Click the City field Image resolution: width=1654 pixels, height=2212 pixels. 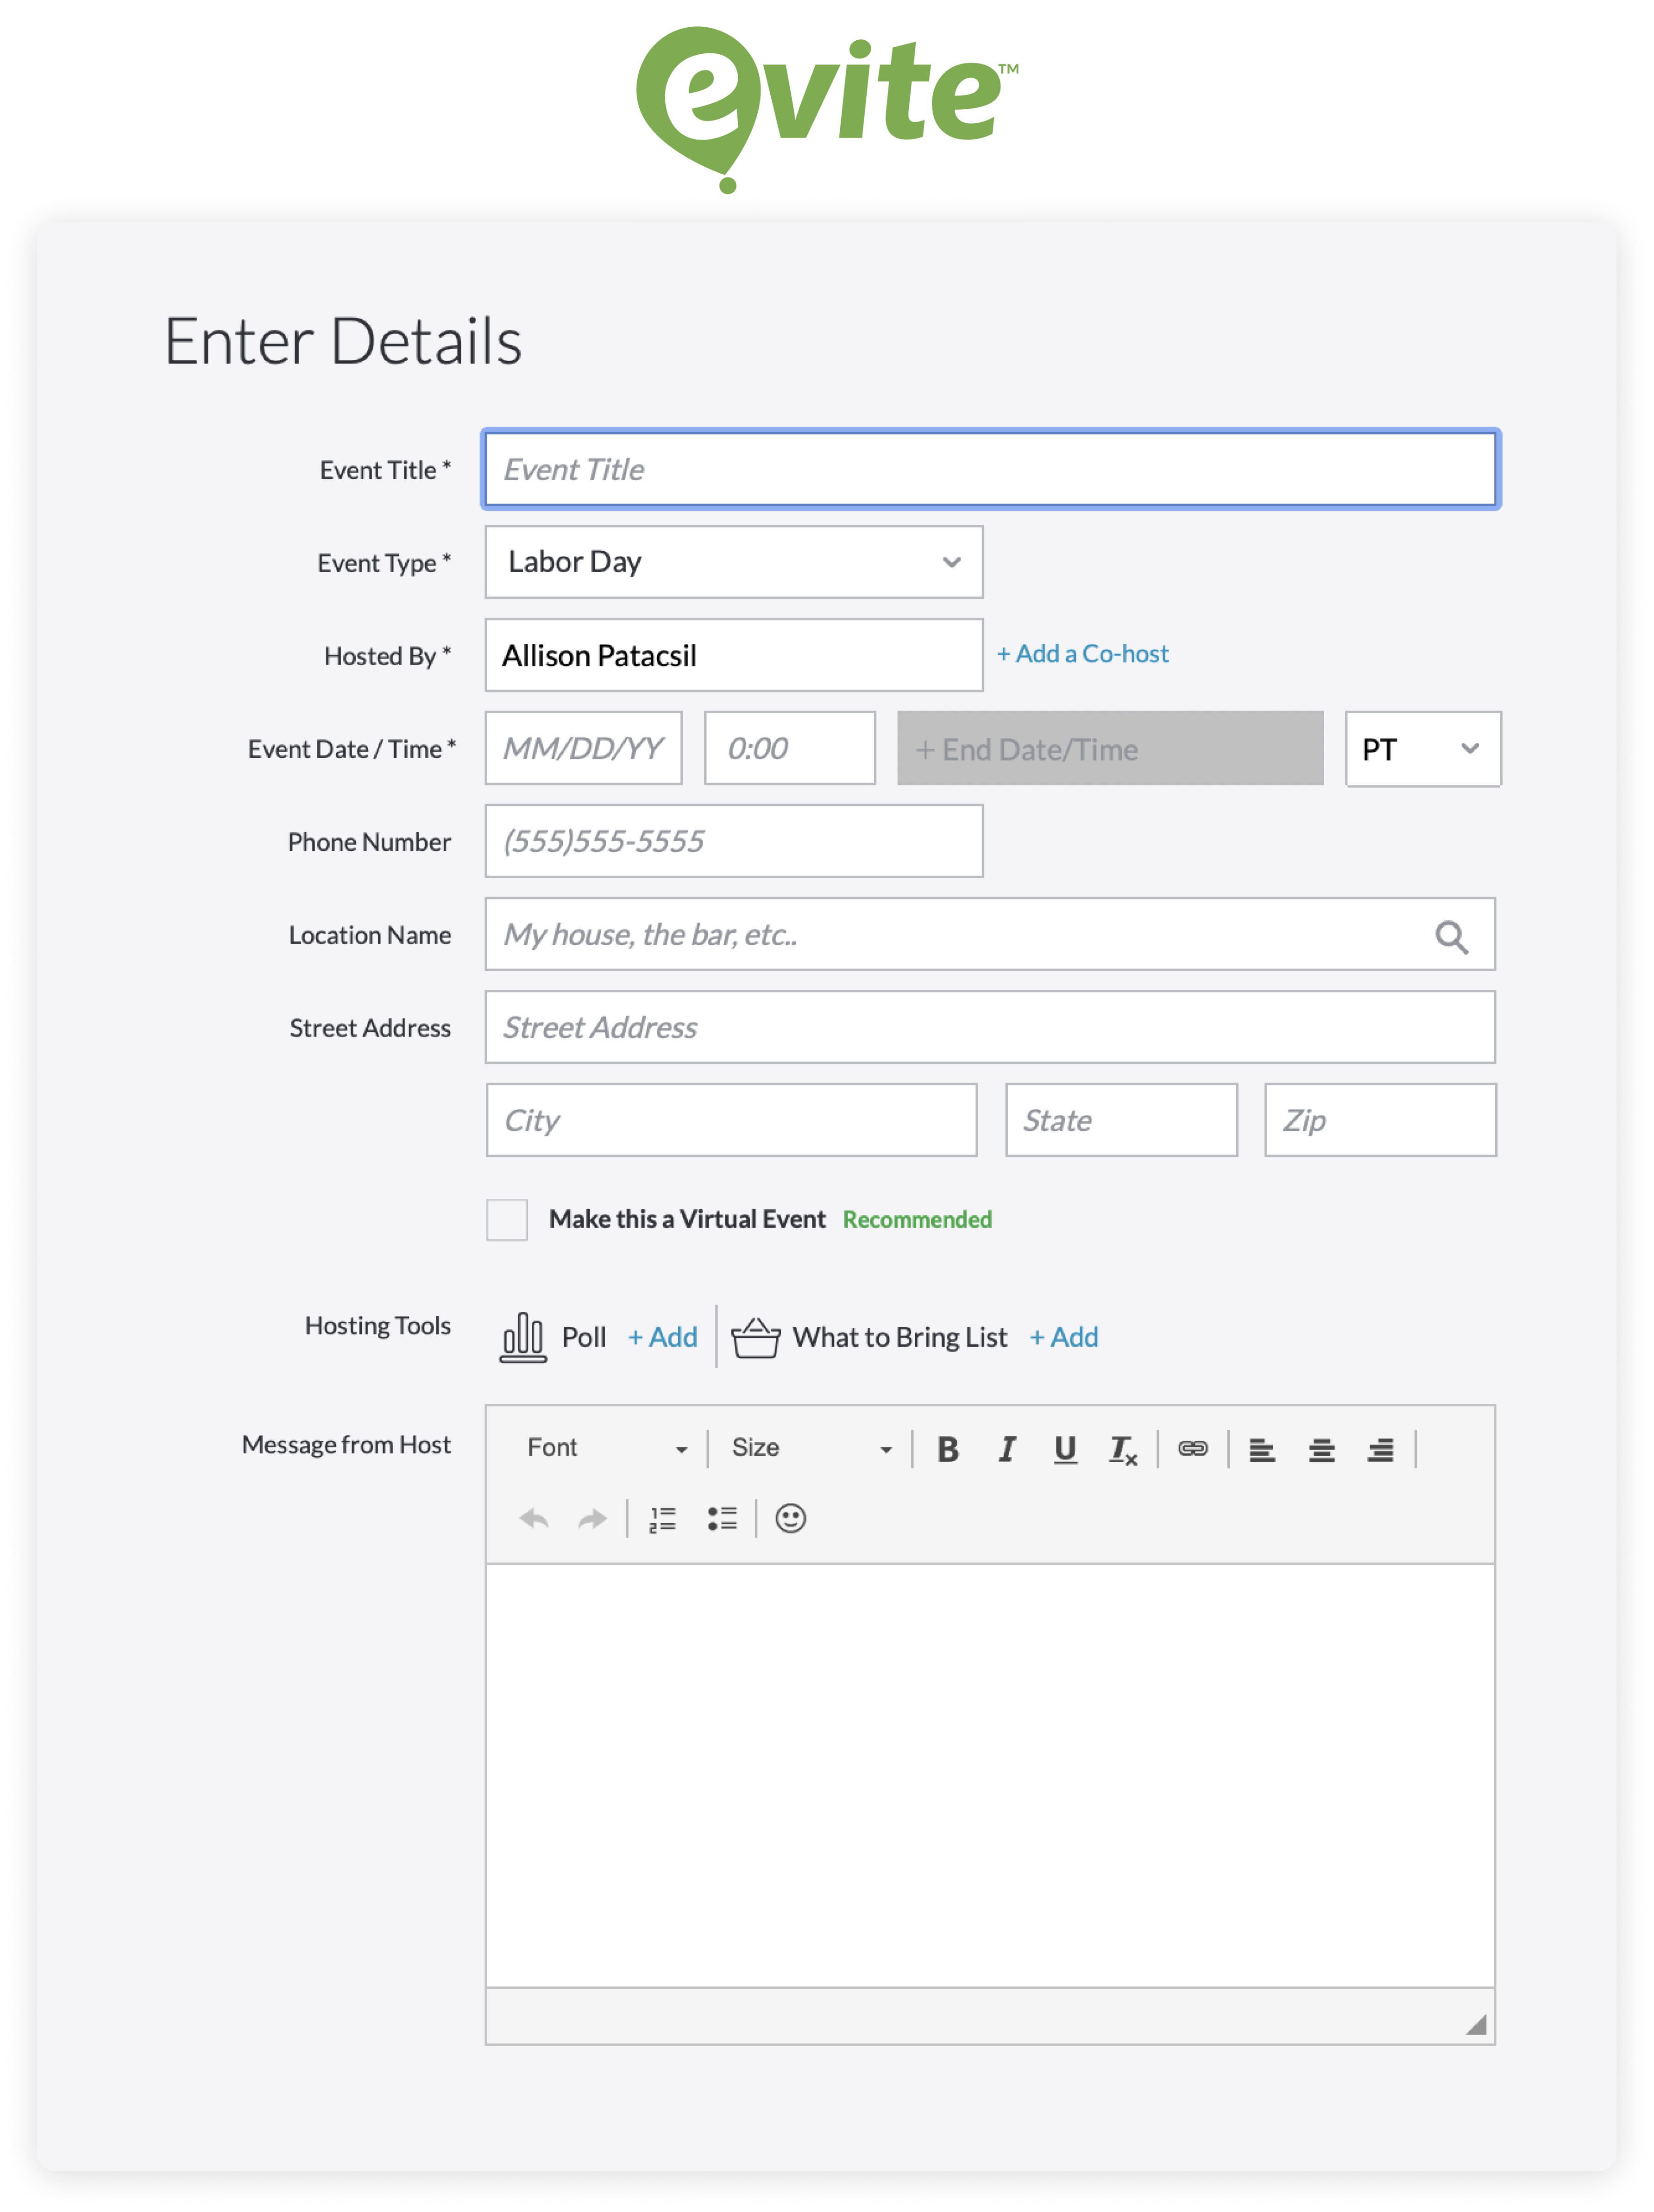(x=731, y=1120)
